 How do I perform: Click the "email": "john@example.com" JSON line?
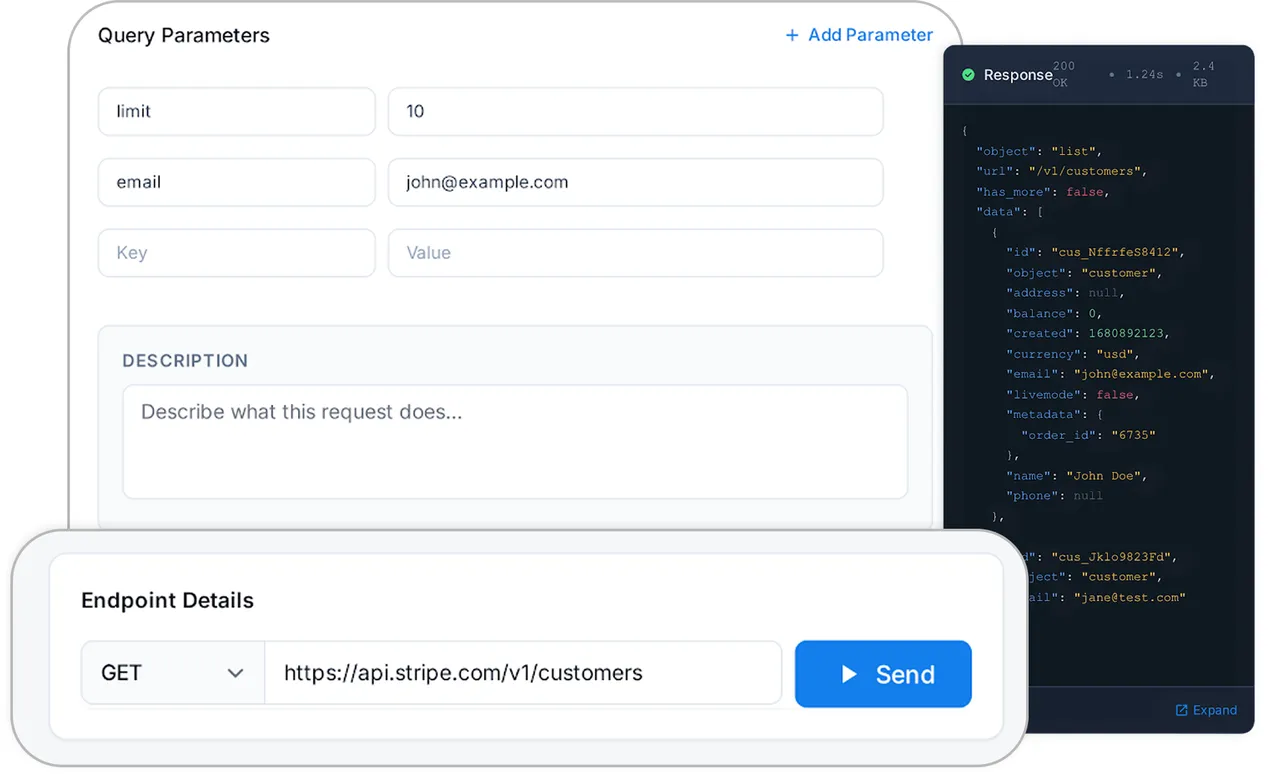(1110, 374)
